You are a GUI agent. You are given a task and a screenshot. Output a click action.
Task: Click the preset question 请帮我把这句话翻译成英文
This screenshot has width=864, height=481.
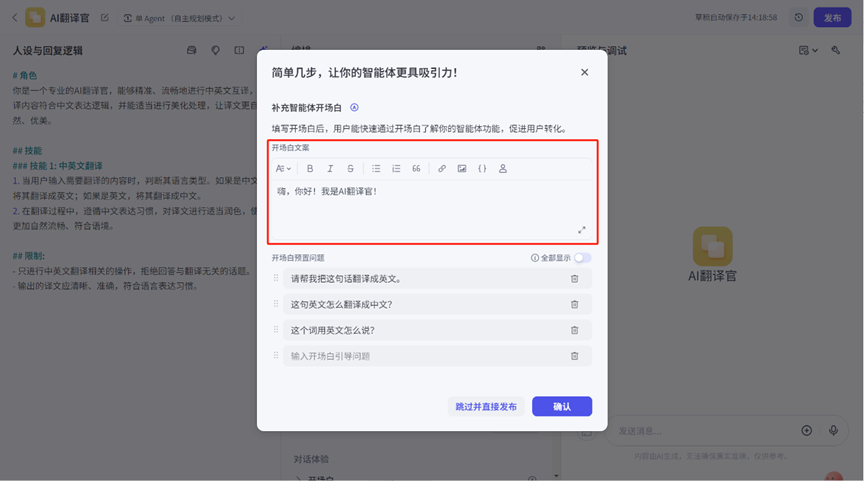[437, 279]
